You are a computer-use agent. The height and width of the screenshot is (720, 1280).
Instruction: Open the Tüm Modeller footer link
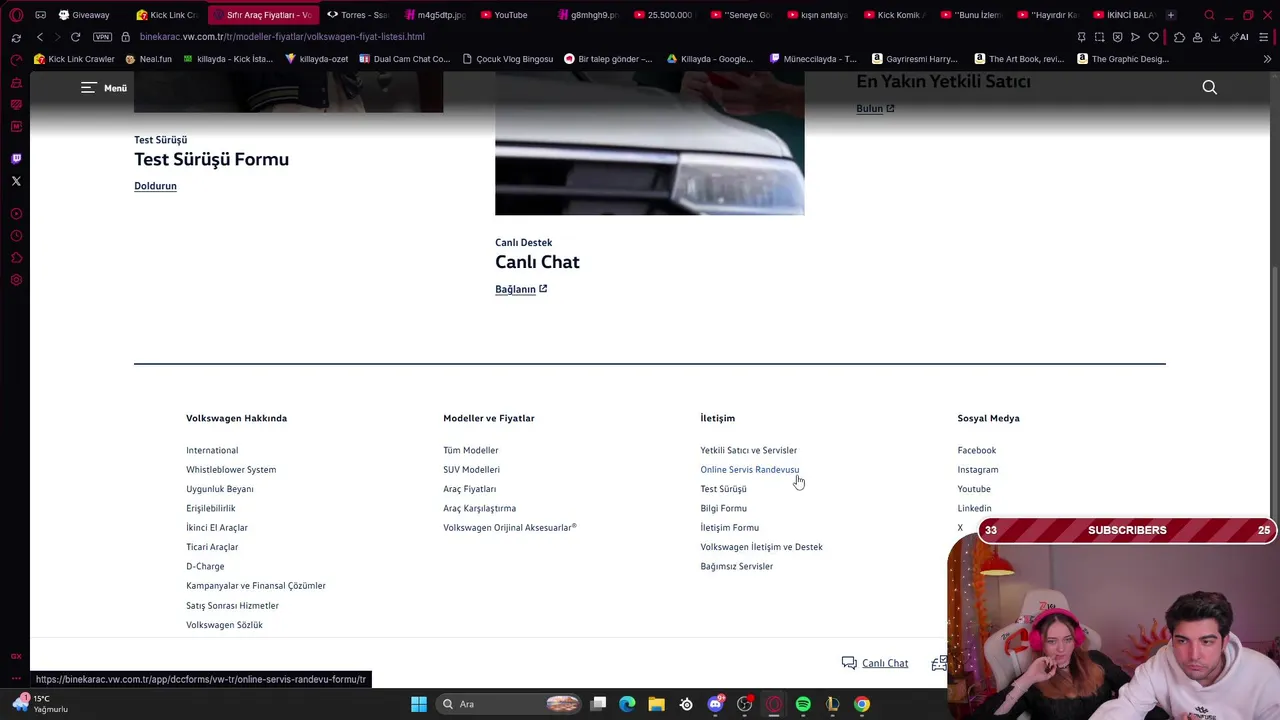(471, 450)
